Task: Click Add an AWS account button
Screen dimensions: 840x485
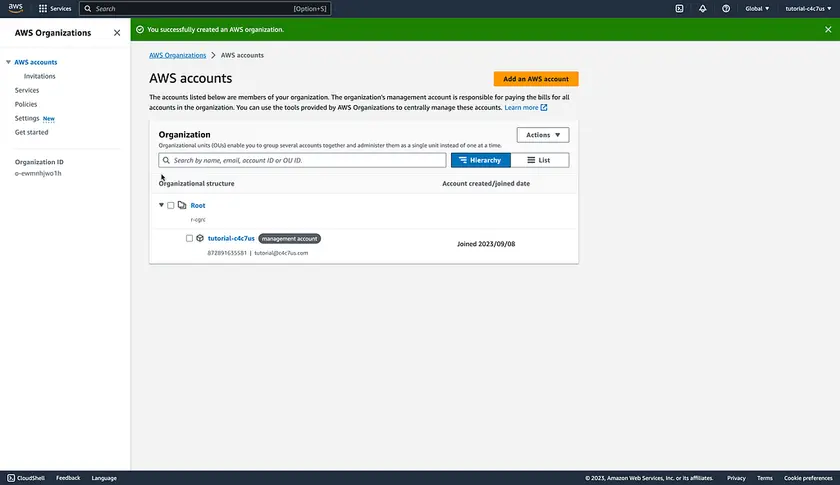Action: pyautogui.click(x=536, y=79)
